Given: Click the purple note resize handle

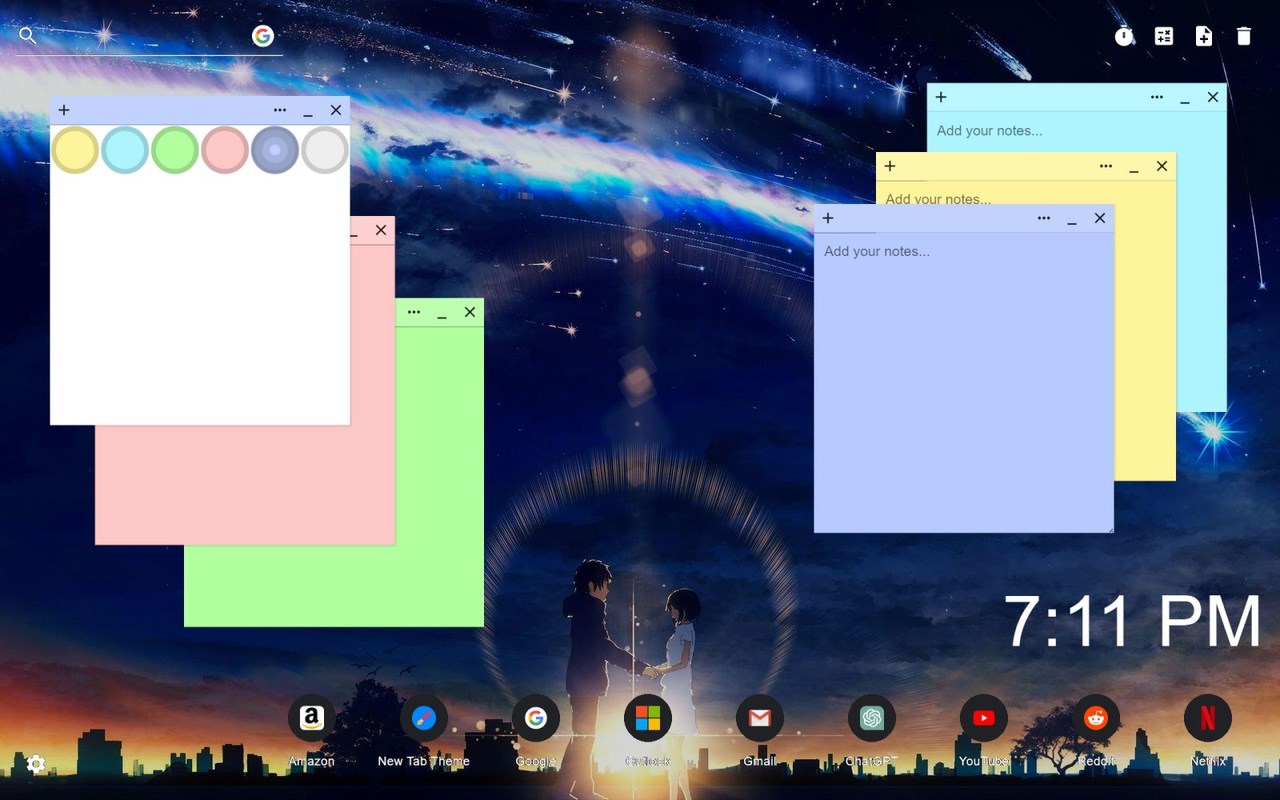Looking at the screenshot, I should click(1109, 528).
